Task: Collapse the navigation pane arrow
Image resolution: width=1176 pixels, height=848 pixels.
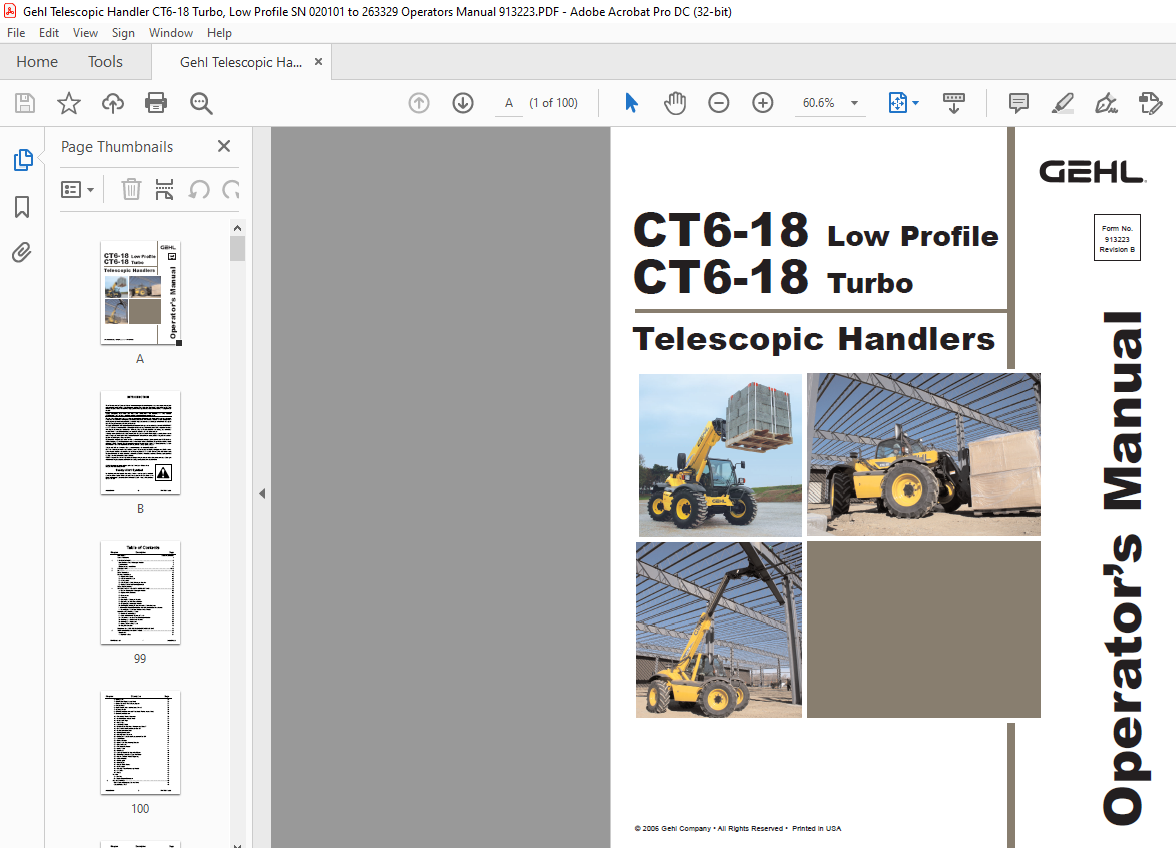Action: point(262,493)
